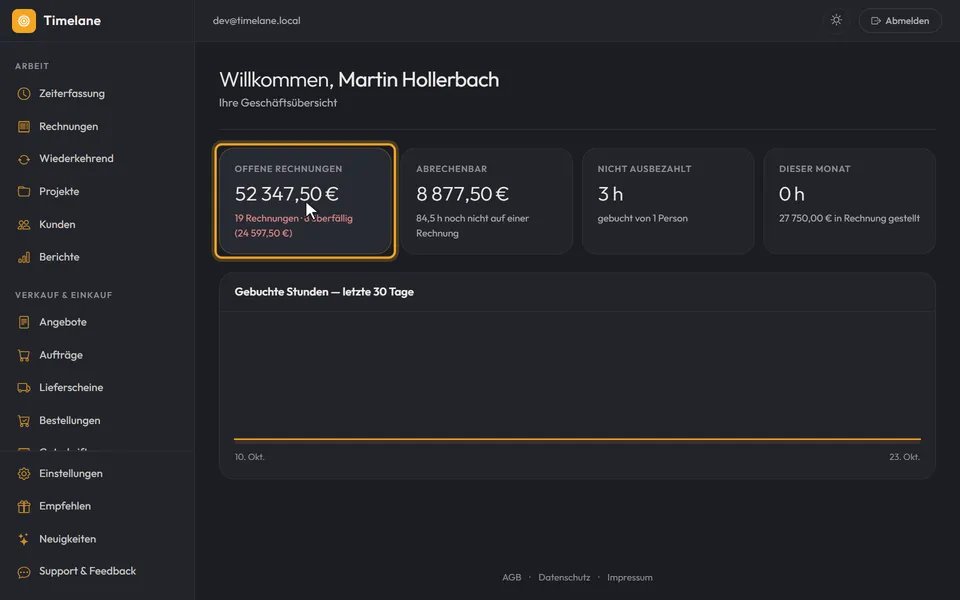Click the recurring arrows icon beside Wiederkehrend
This screenshot has height=600, width=960.
(x=24, y=159)
